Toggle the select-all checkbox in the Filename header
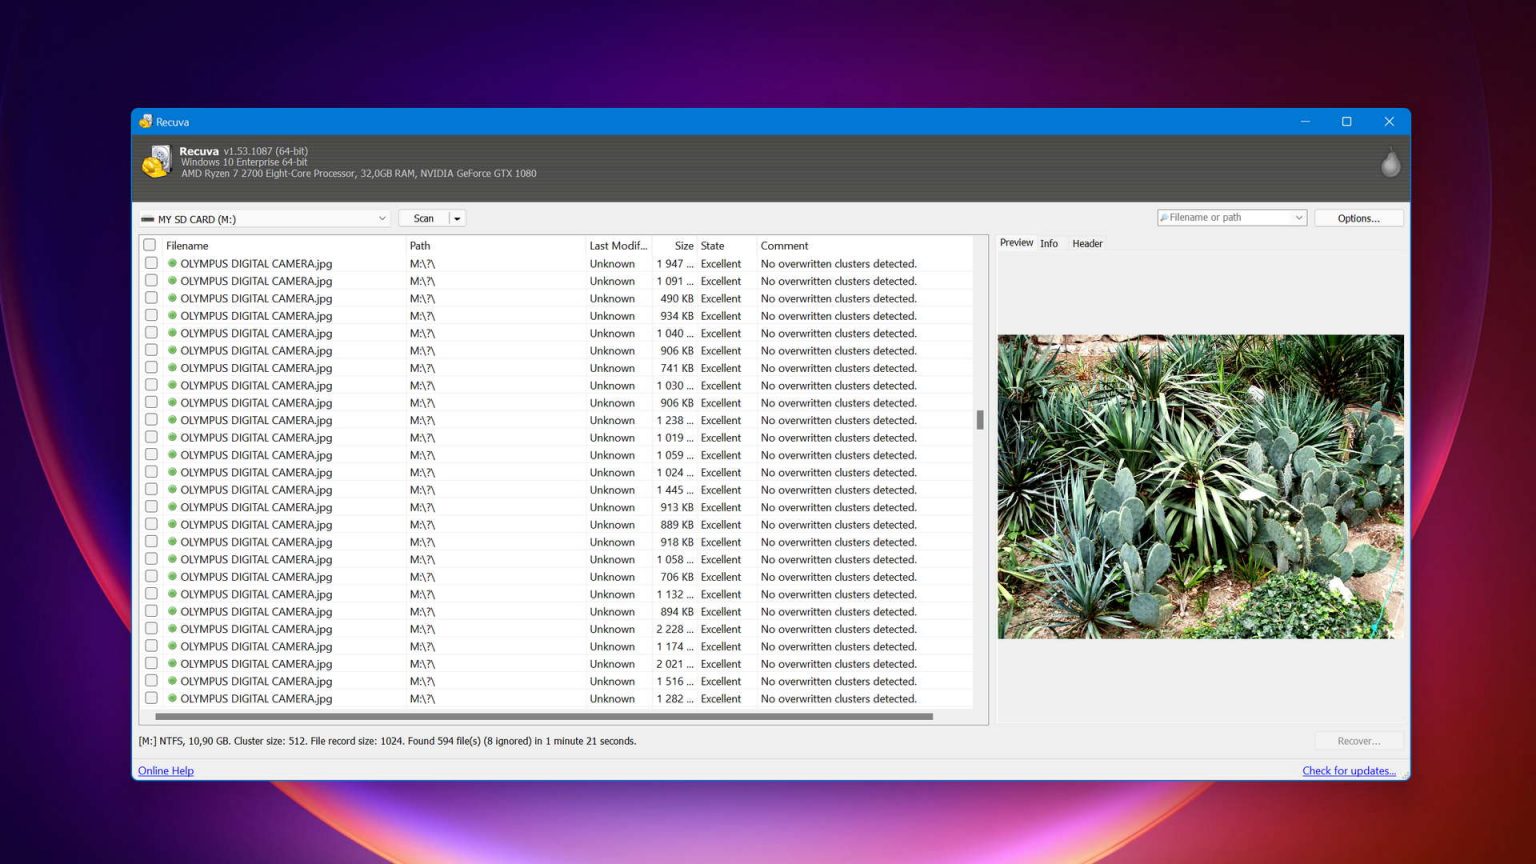 coord(150,244)
